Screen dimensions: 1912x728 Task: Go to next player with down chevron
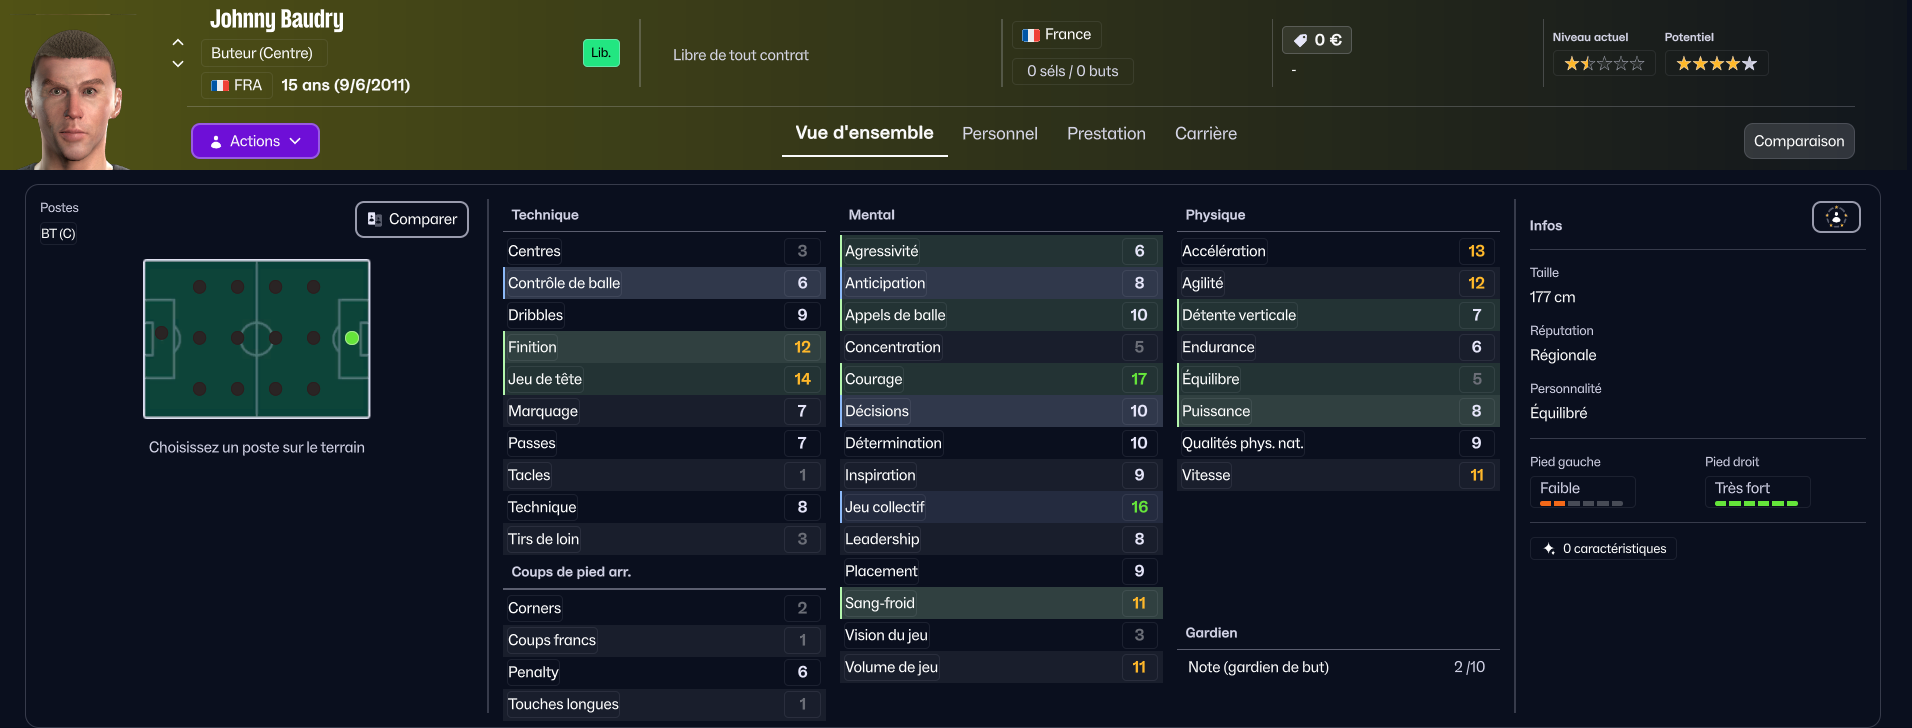(178, 64)
